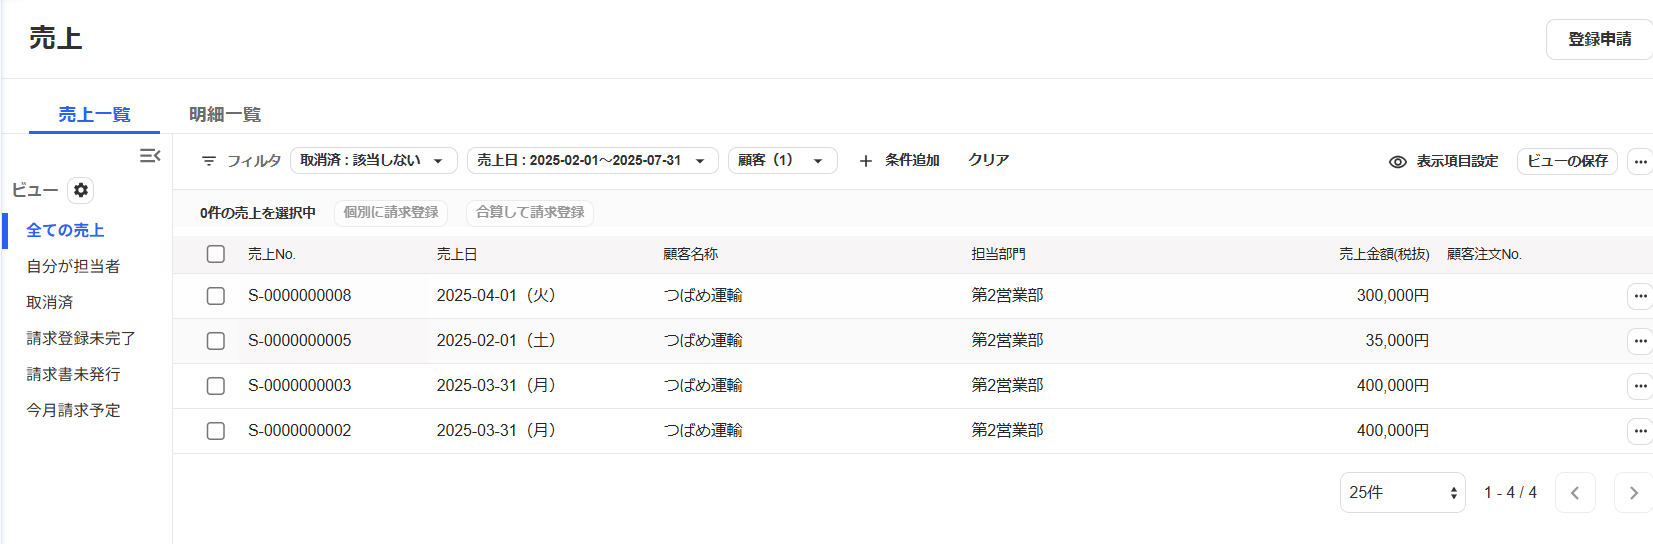Click amount 35,000円
This screenshot has width=1653, height=544.
click(x=1397, y=341)
